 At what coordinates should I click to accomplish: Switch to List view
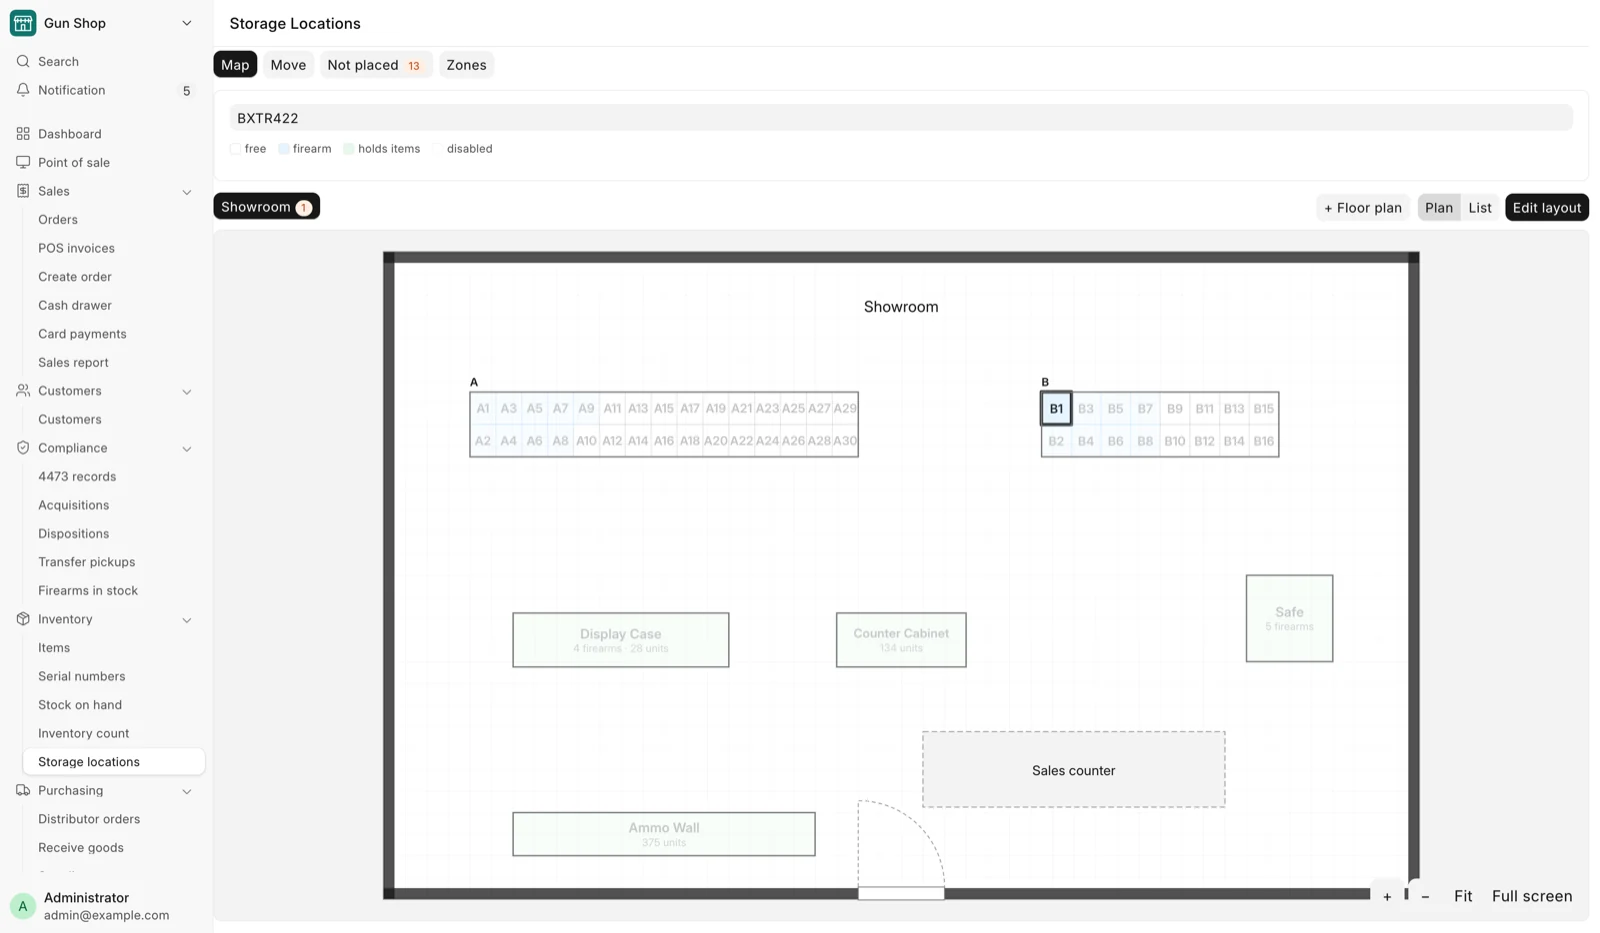pos(1480,208)
